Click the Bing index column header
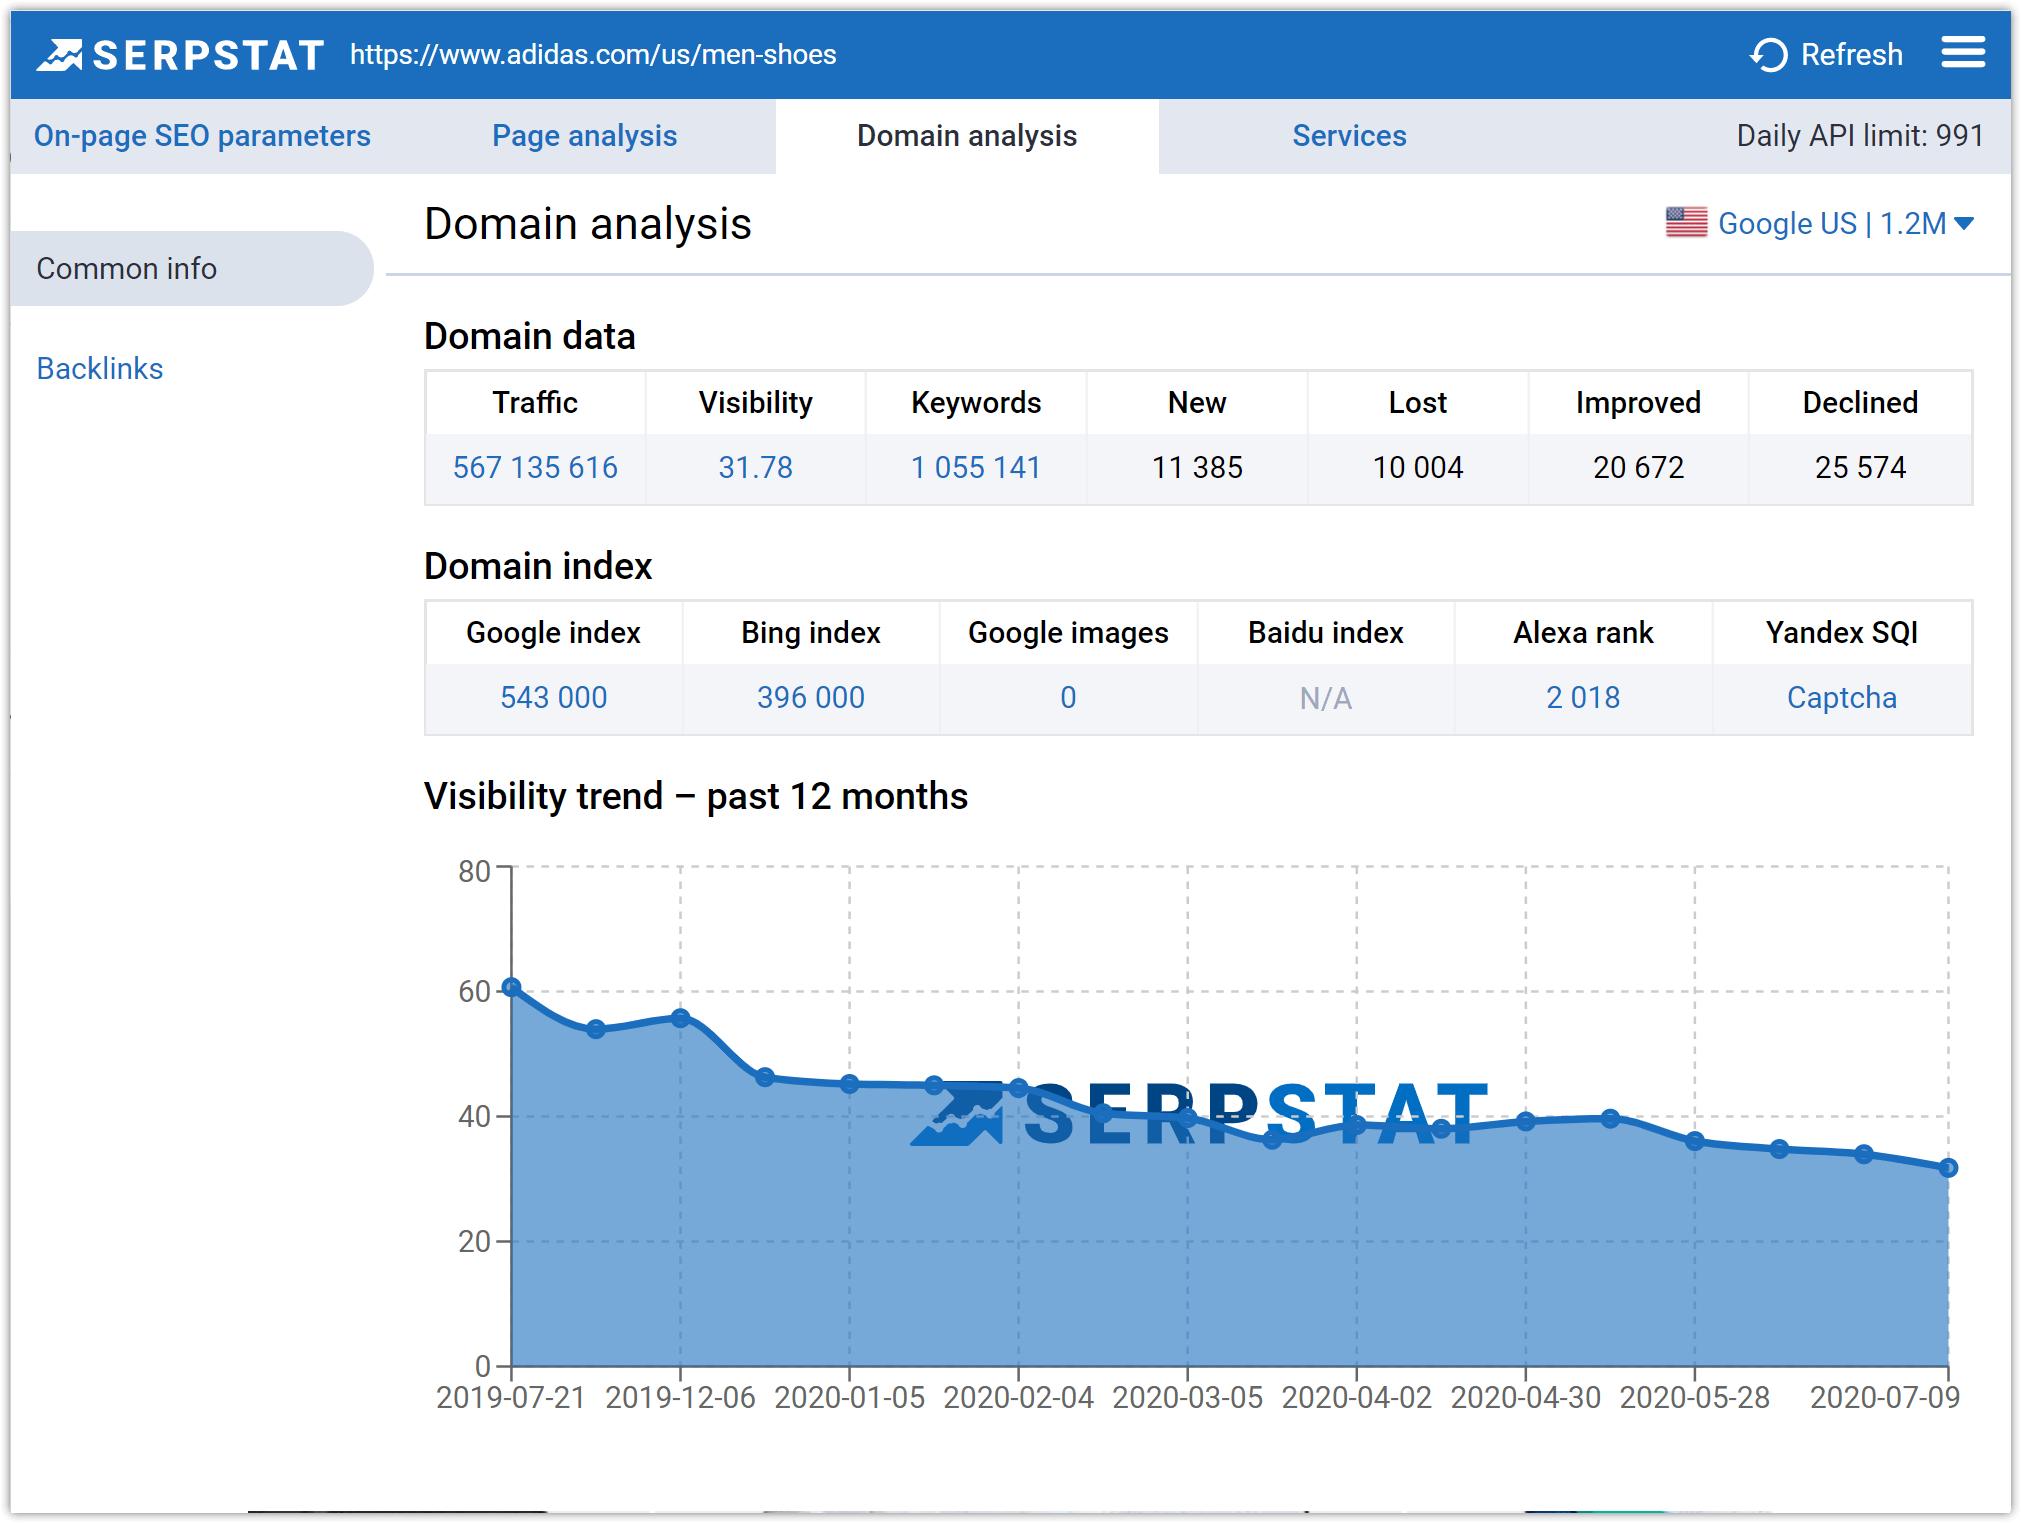2021x1523 pixels. 810,633
